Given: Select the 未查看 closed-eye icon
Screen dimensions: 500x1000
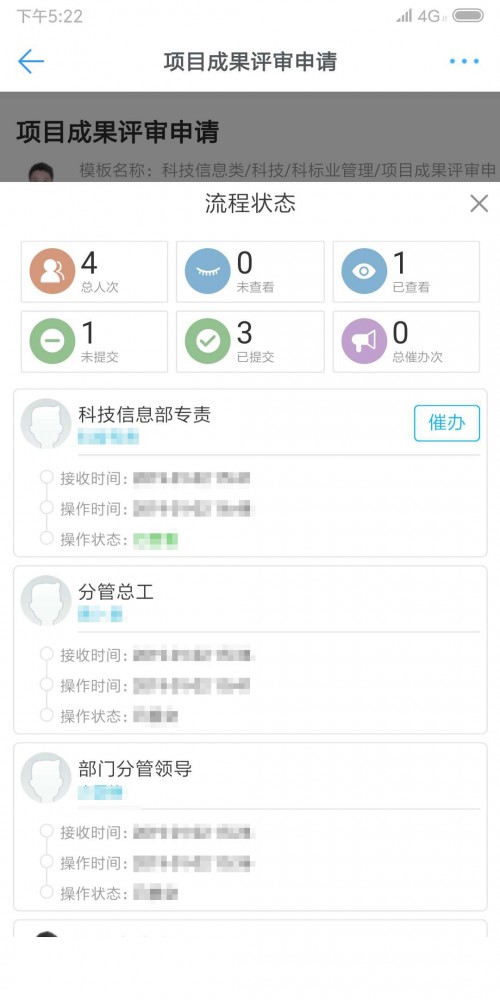Looking at the screenshot, I should point(208,271).
